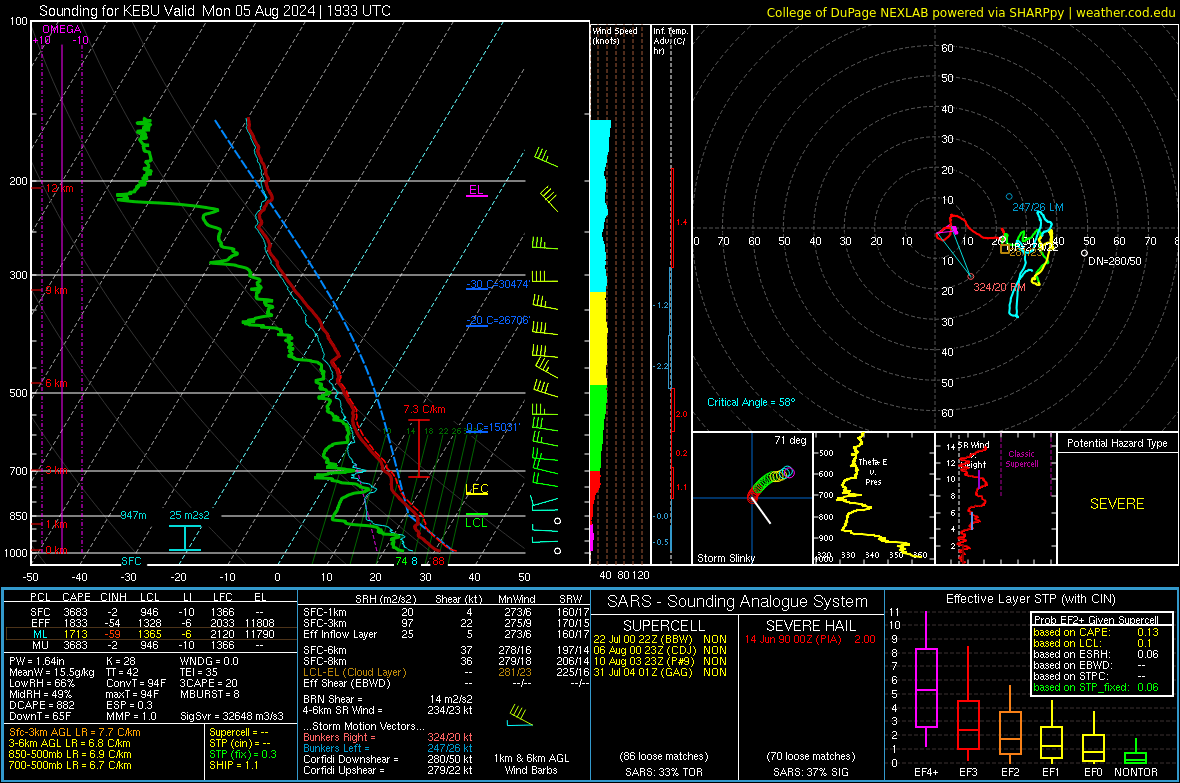This screenshot has height=783, width=1180.
Task: Click the green LCL marker on skew-T
Action: pyautogui.click(x=476, y=523)
